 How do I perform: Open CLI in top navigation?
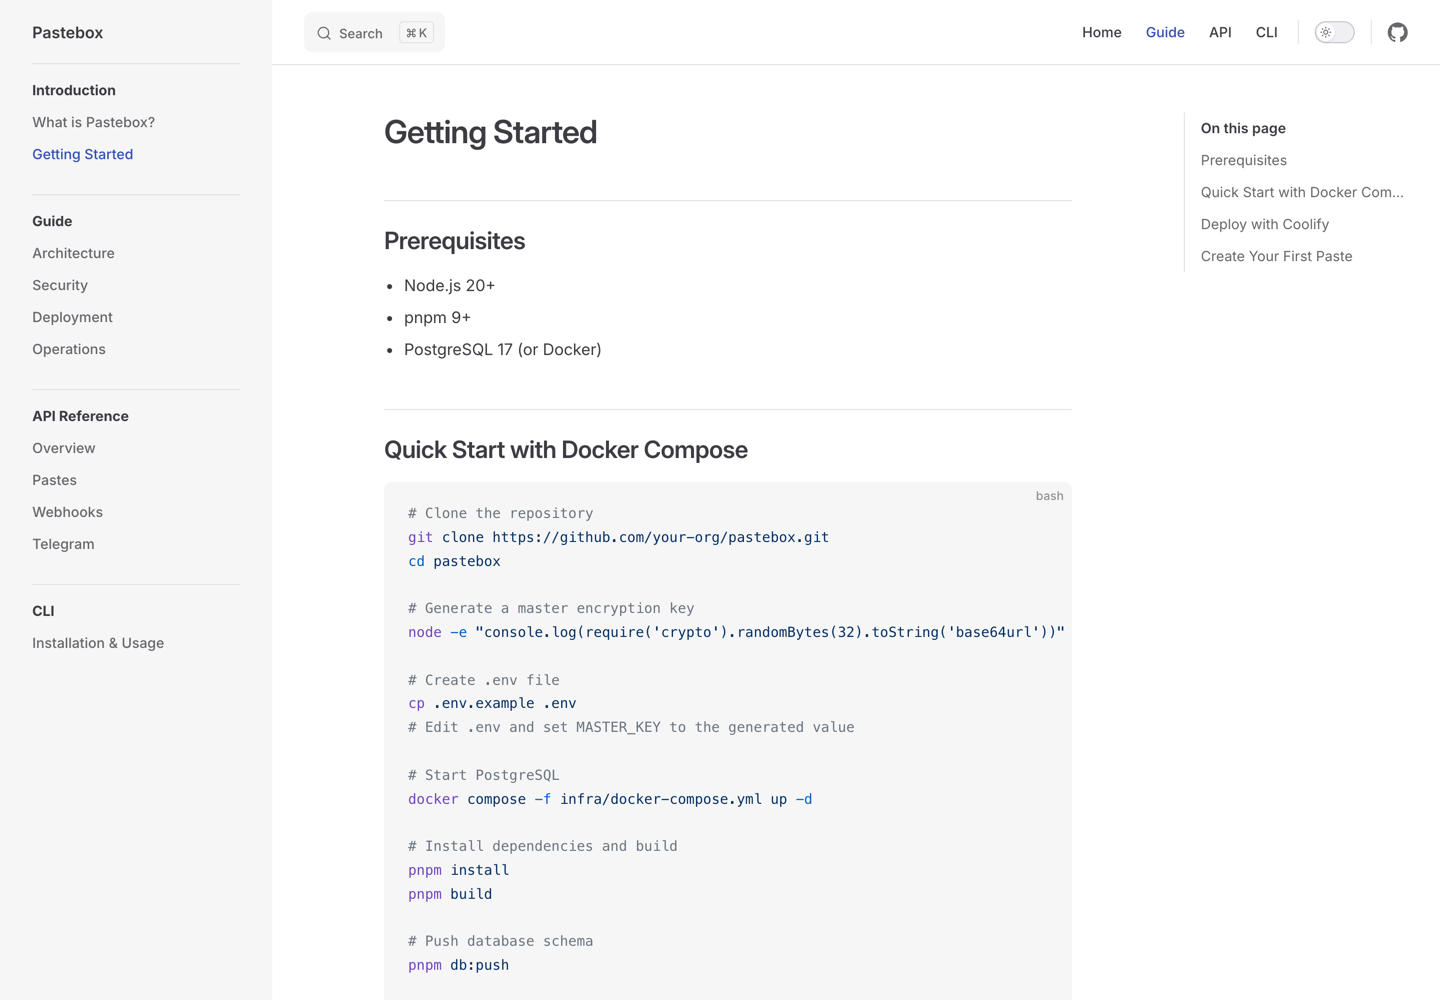1266,32
